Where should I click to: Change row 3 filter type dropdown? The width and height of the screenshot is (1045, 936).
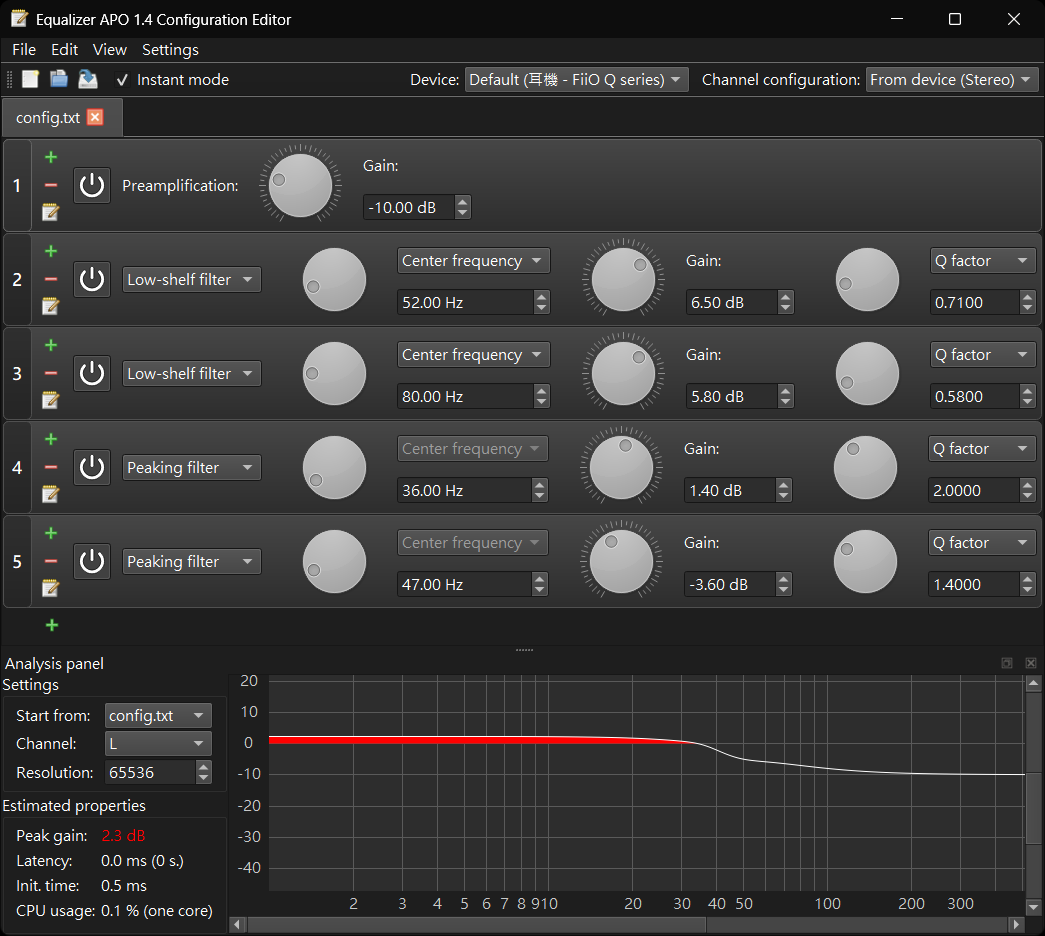pos(191,373)
